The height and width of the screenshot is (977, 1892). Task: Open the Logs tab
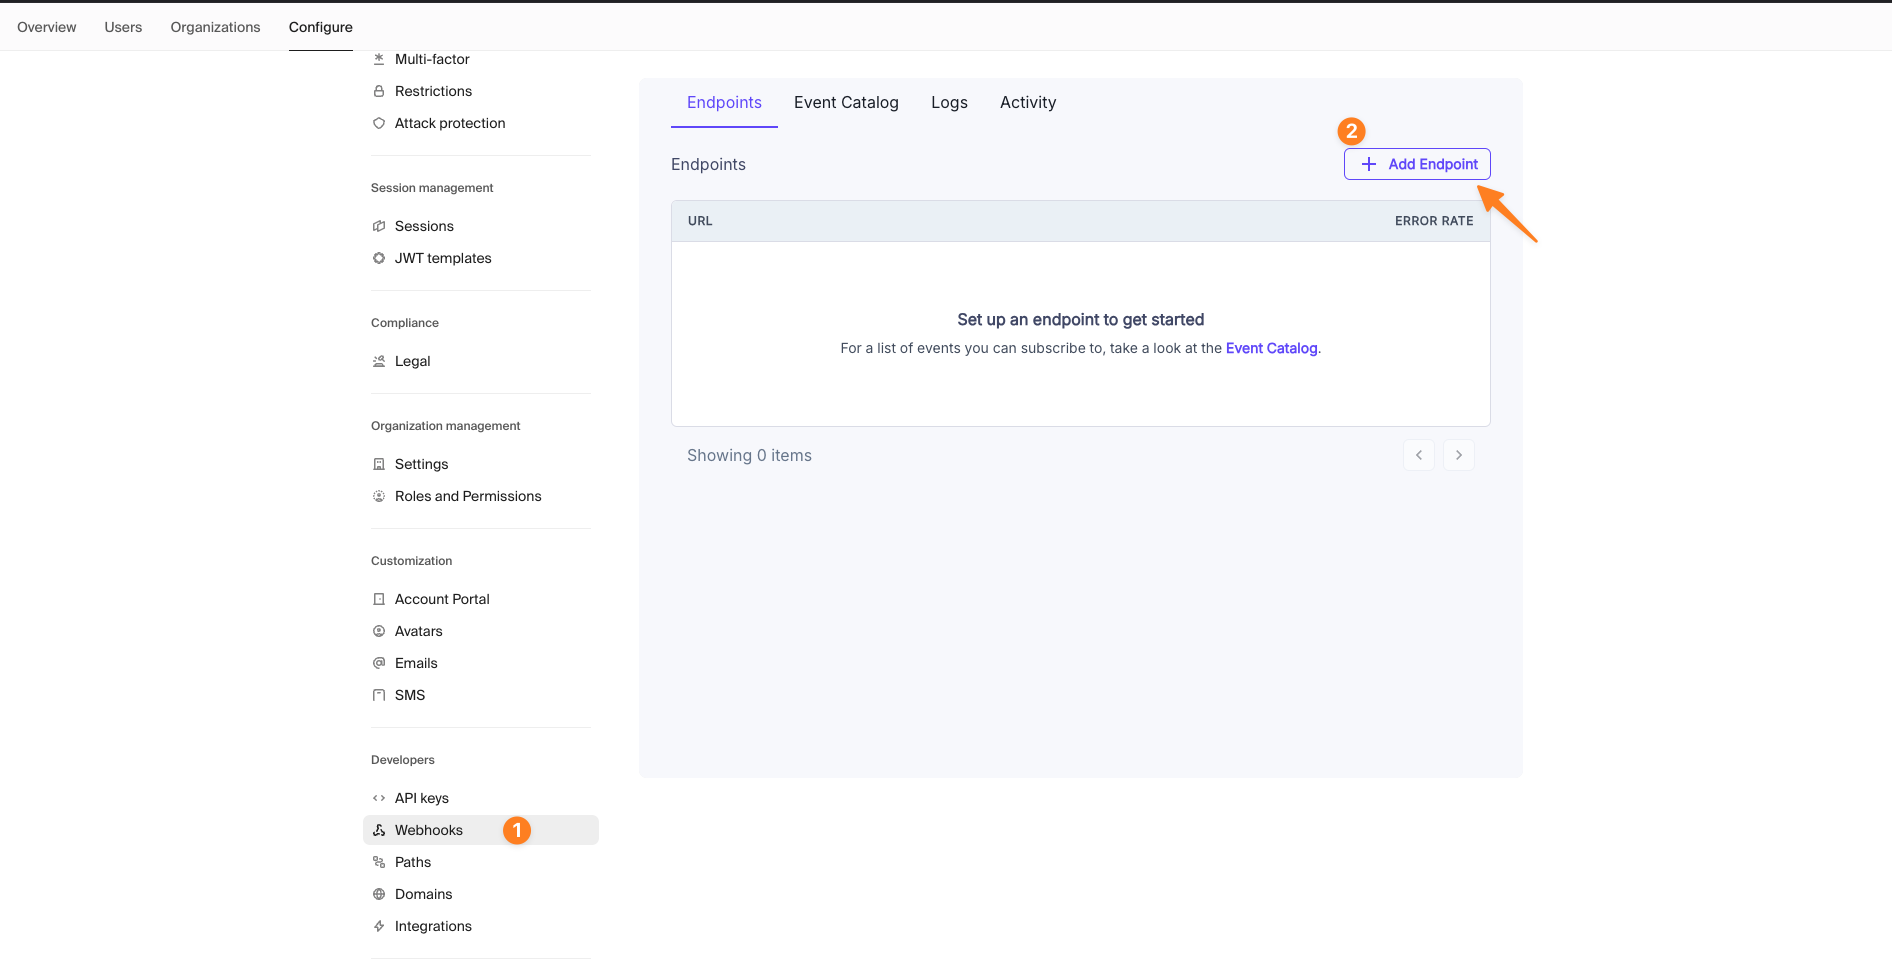pyautogui.click(x=949, y=102)
